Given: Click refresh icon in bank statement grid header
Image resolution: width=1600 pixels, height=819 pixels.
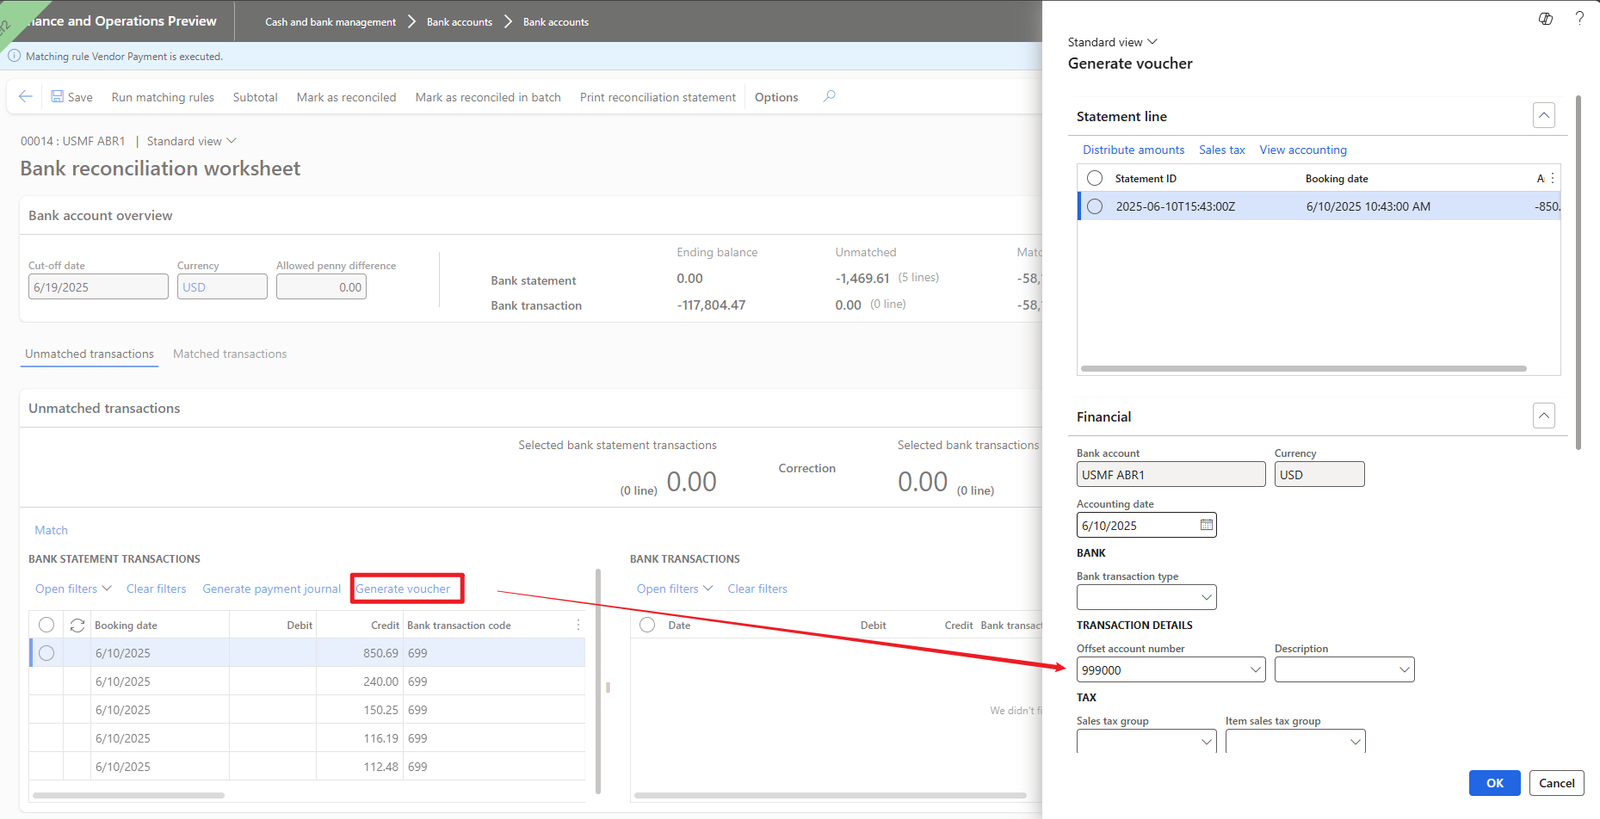Looking at the screenshot, I should [77, 625].
